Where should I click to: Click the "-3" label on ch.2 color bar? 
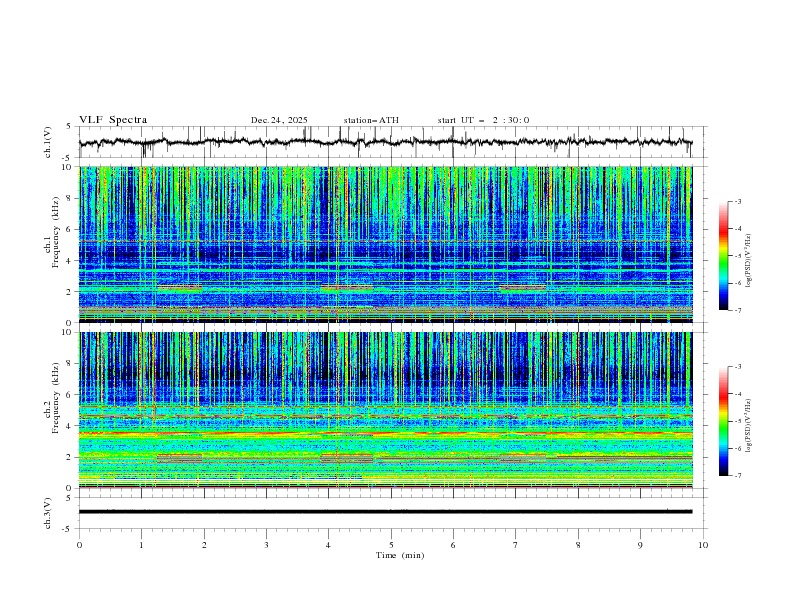point(737,367)
